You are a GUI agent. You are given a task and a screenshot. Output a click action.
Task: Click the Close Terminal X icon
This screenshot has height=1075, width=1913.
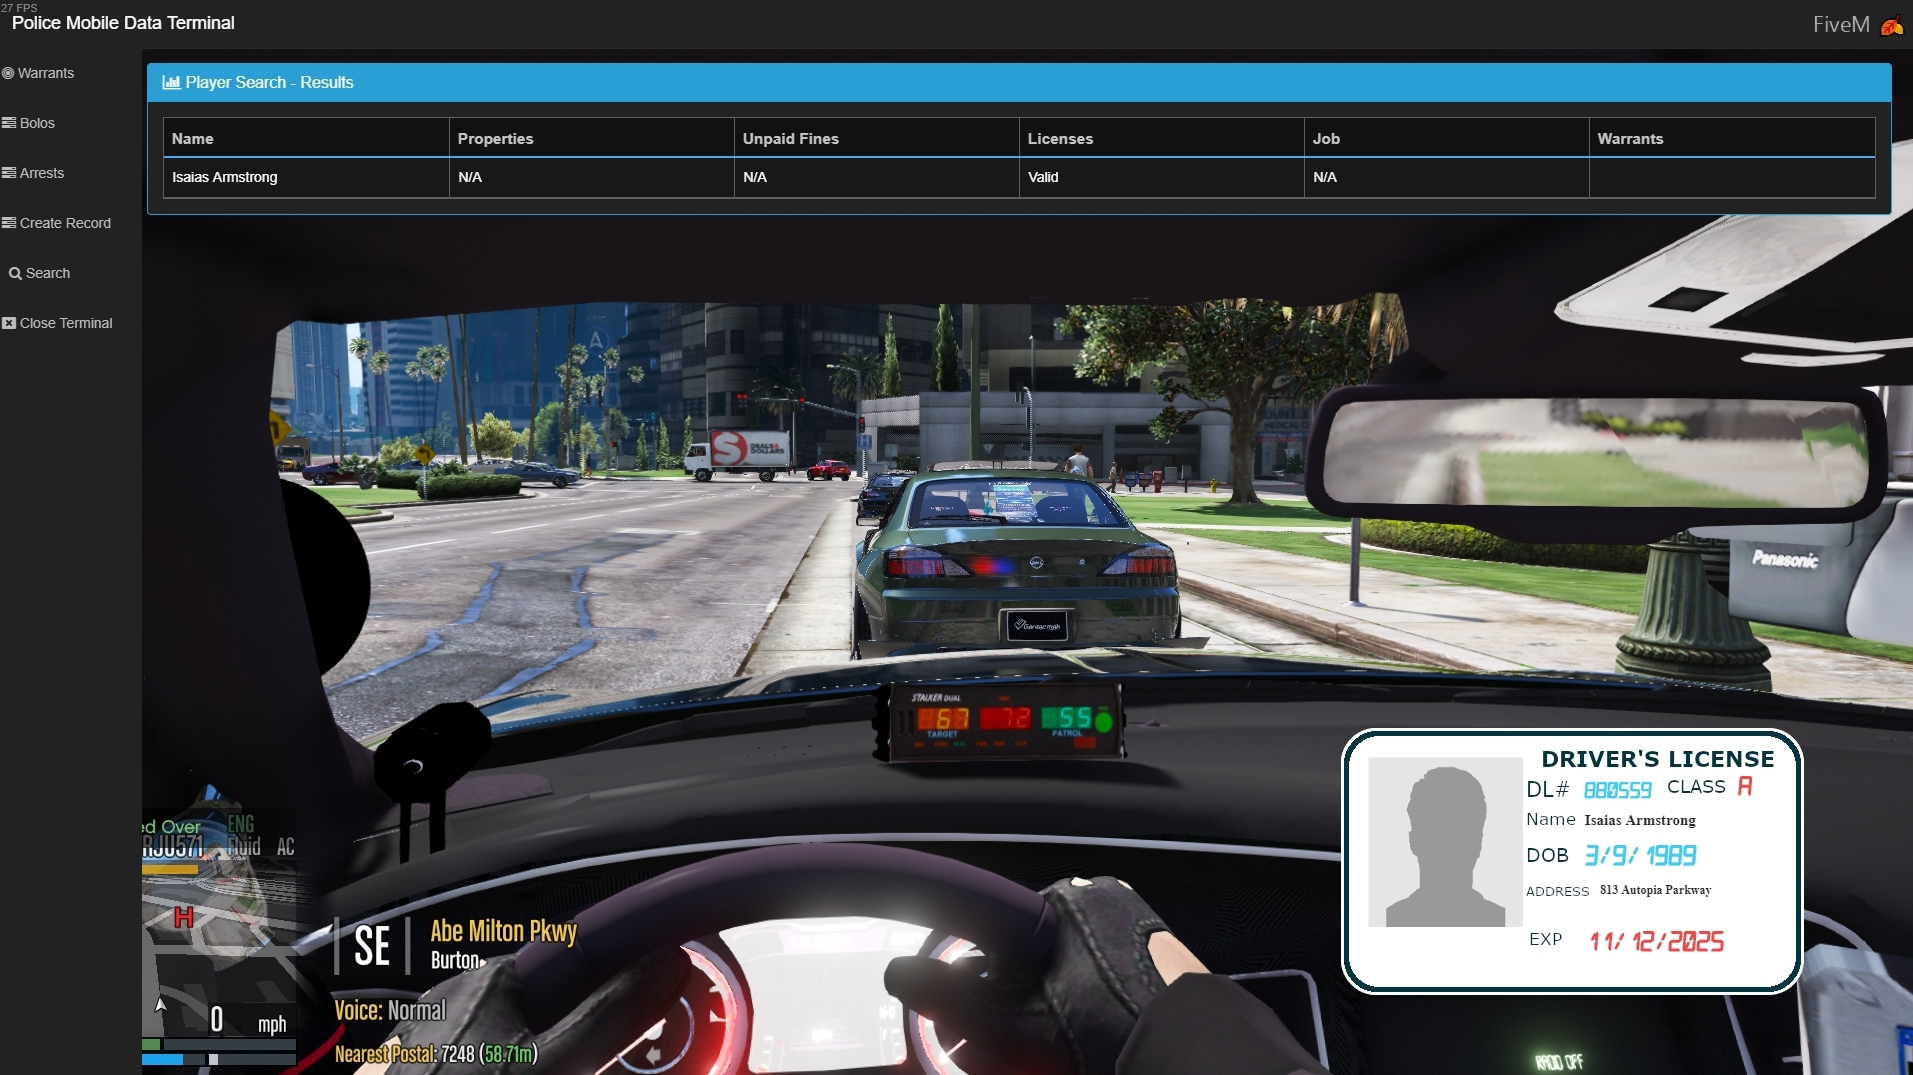click(x=9, y=323)
